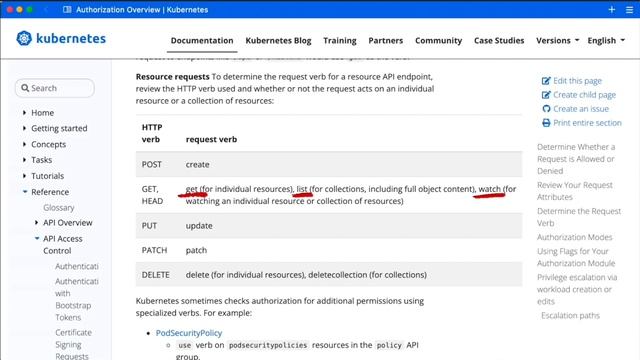
Task: Open the Community nav item
Action: tap(438, 40)
